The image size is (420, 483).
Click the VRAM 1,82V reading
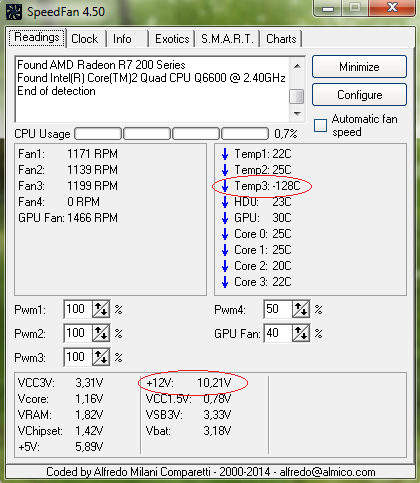click(x=60, y=415)
